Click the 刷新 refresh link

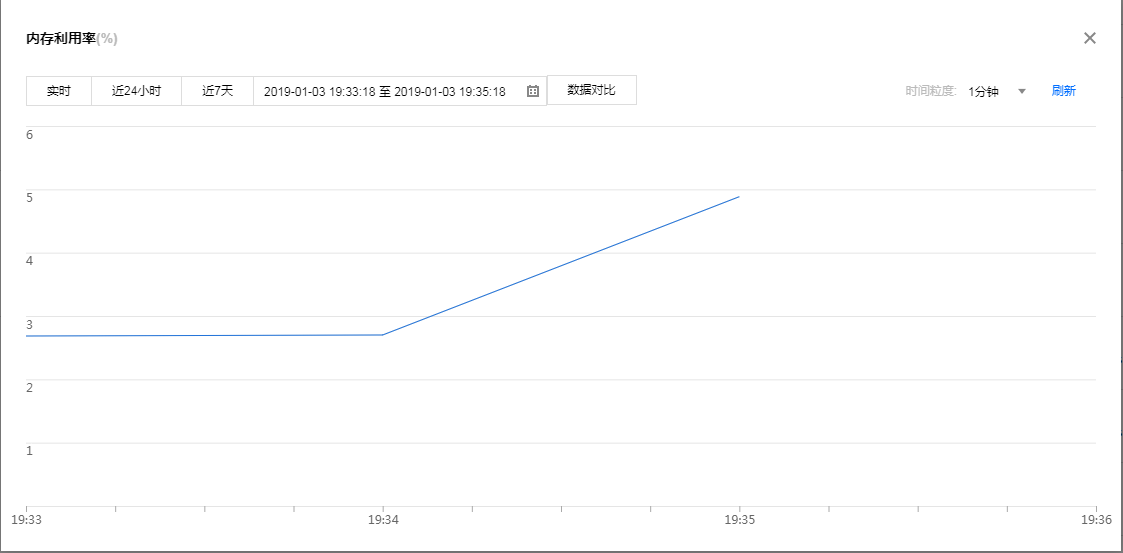pos(1063,91)
